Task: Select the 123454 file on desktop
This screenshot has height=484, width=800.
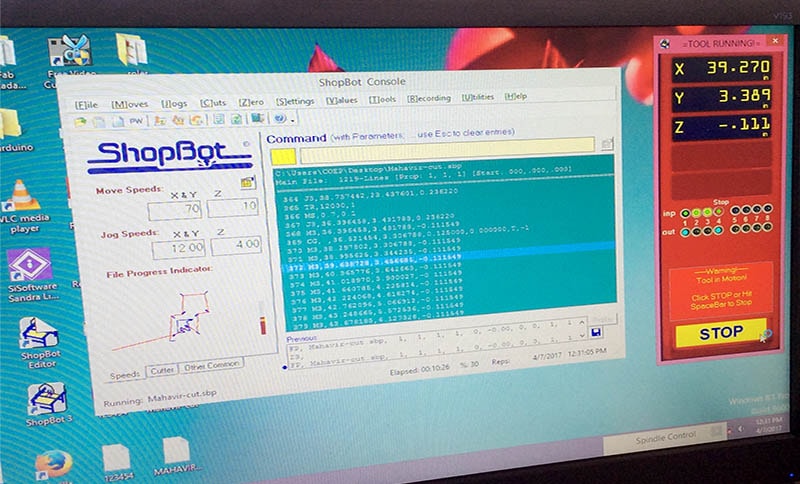Action: 117,463
